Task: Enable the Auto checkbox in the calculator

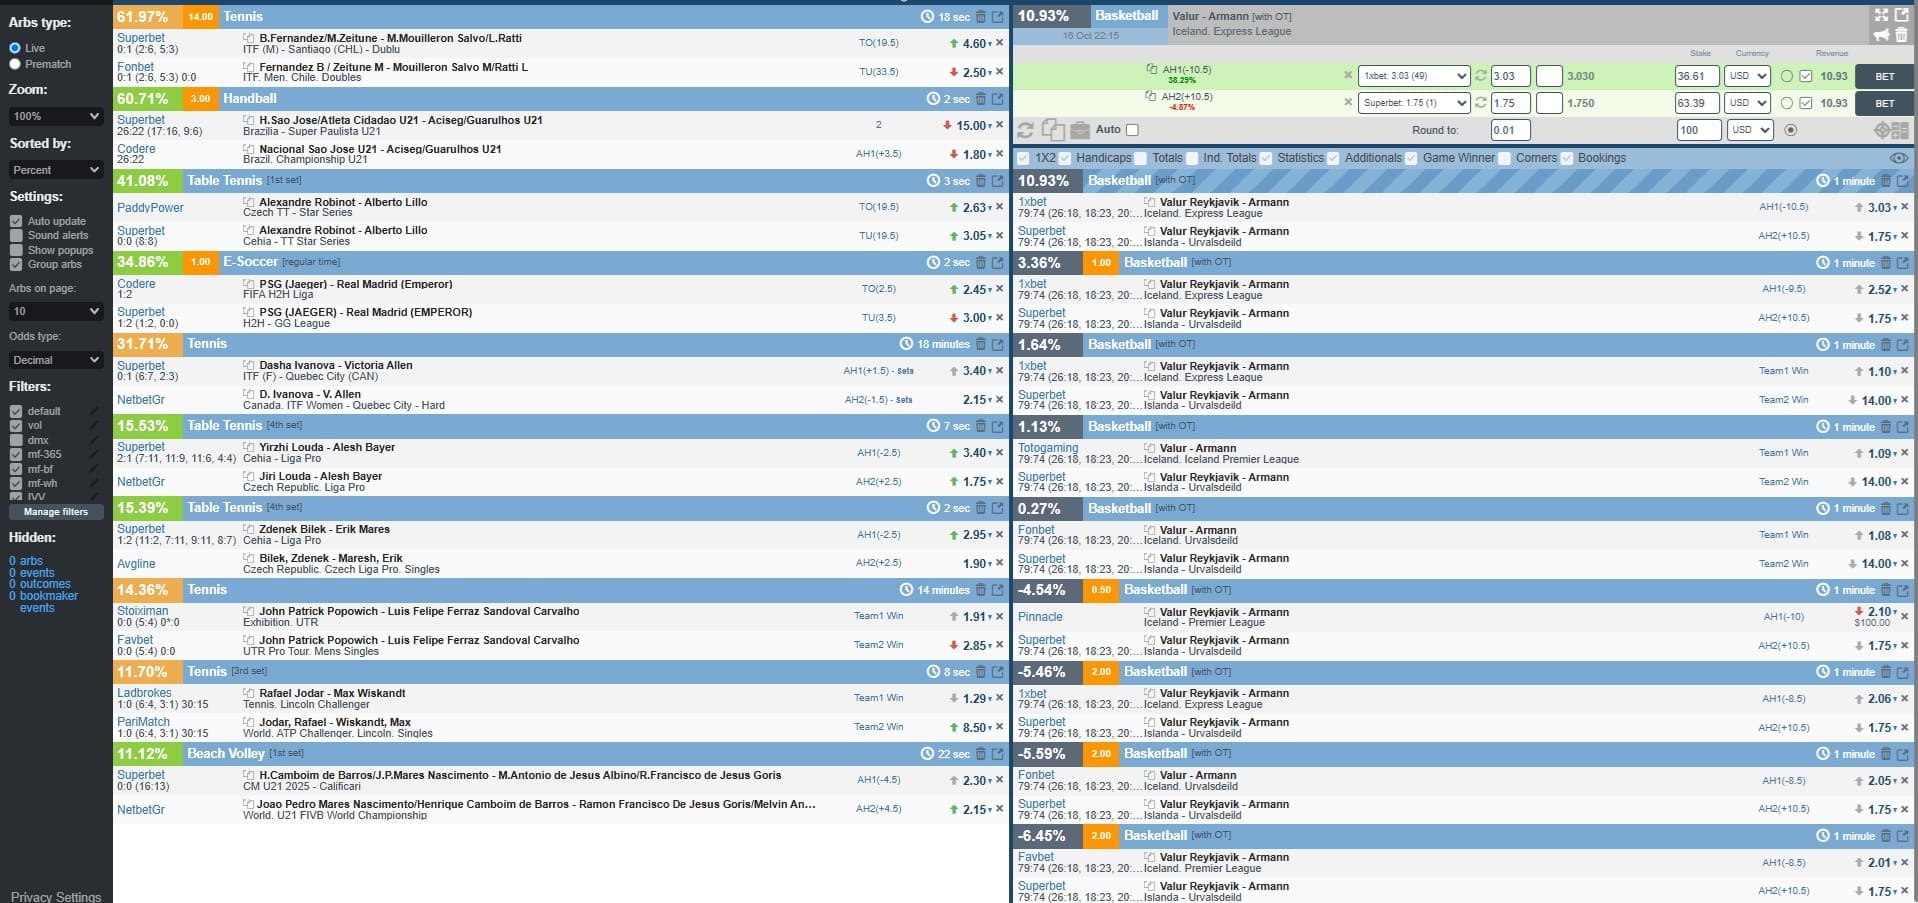Action: (1132, 130)
